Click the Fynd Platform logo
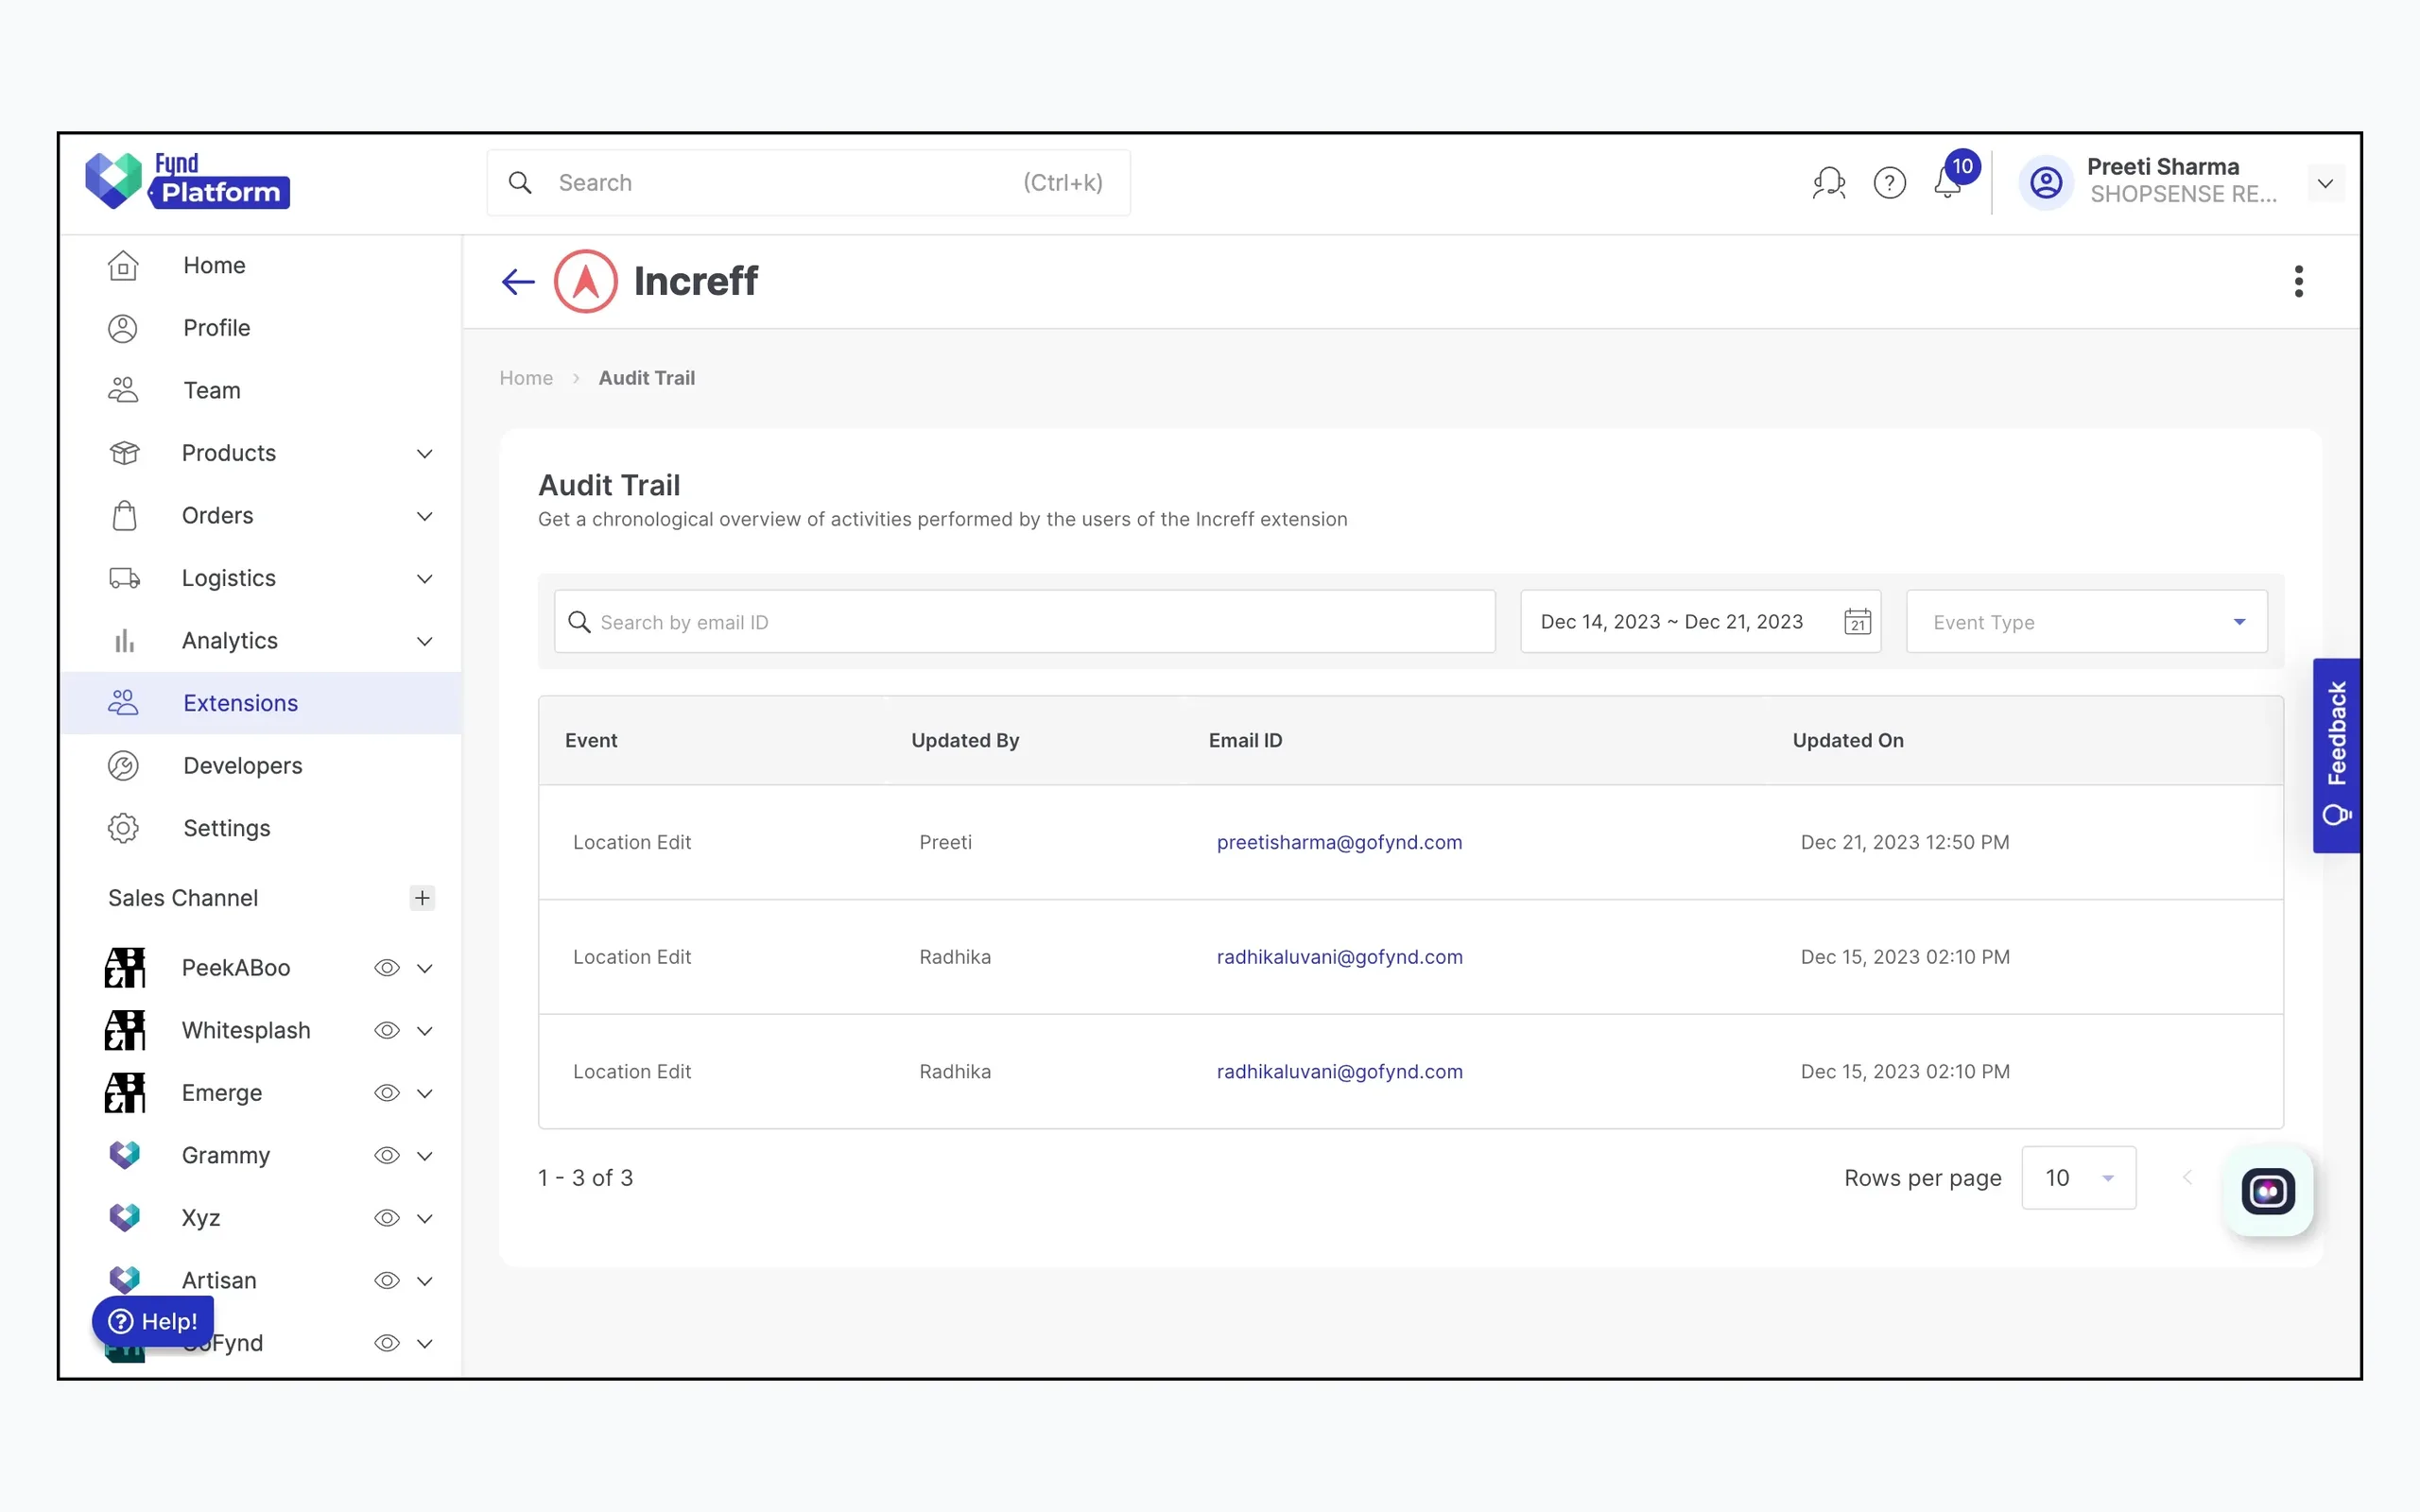This screenshot has width=2420, height=1512. click(187, 181)
